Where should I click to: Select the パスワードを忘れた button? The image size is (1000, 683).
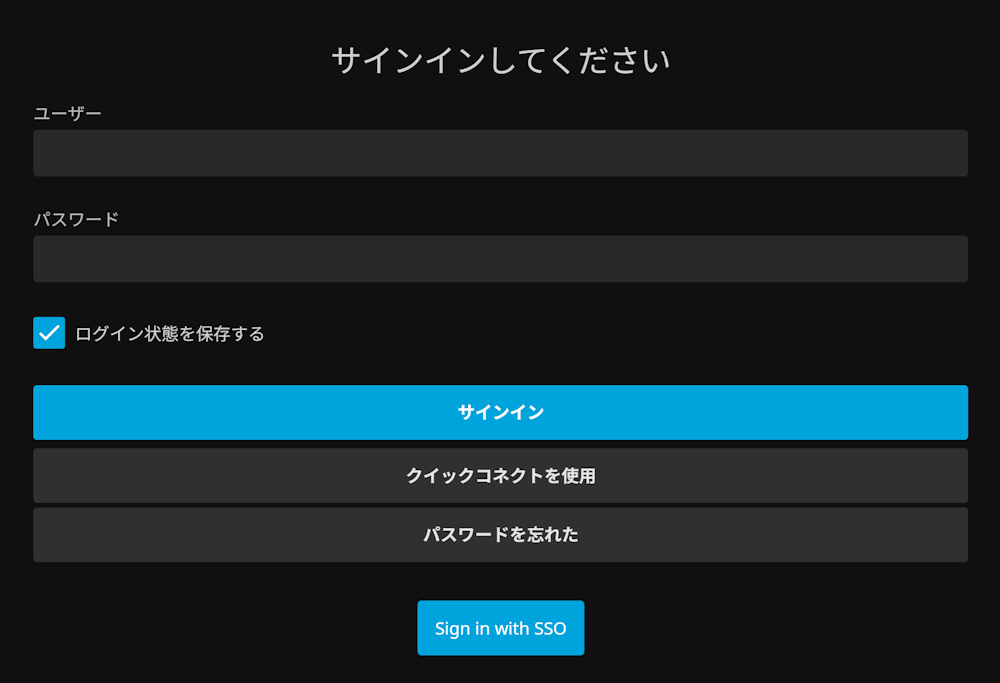(500, 535)
